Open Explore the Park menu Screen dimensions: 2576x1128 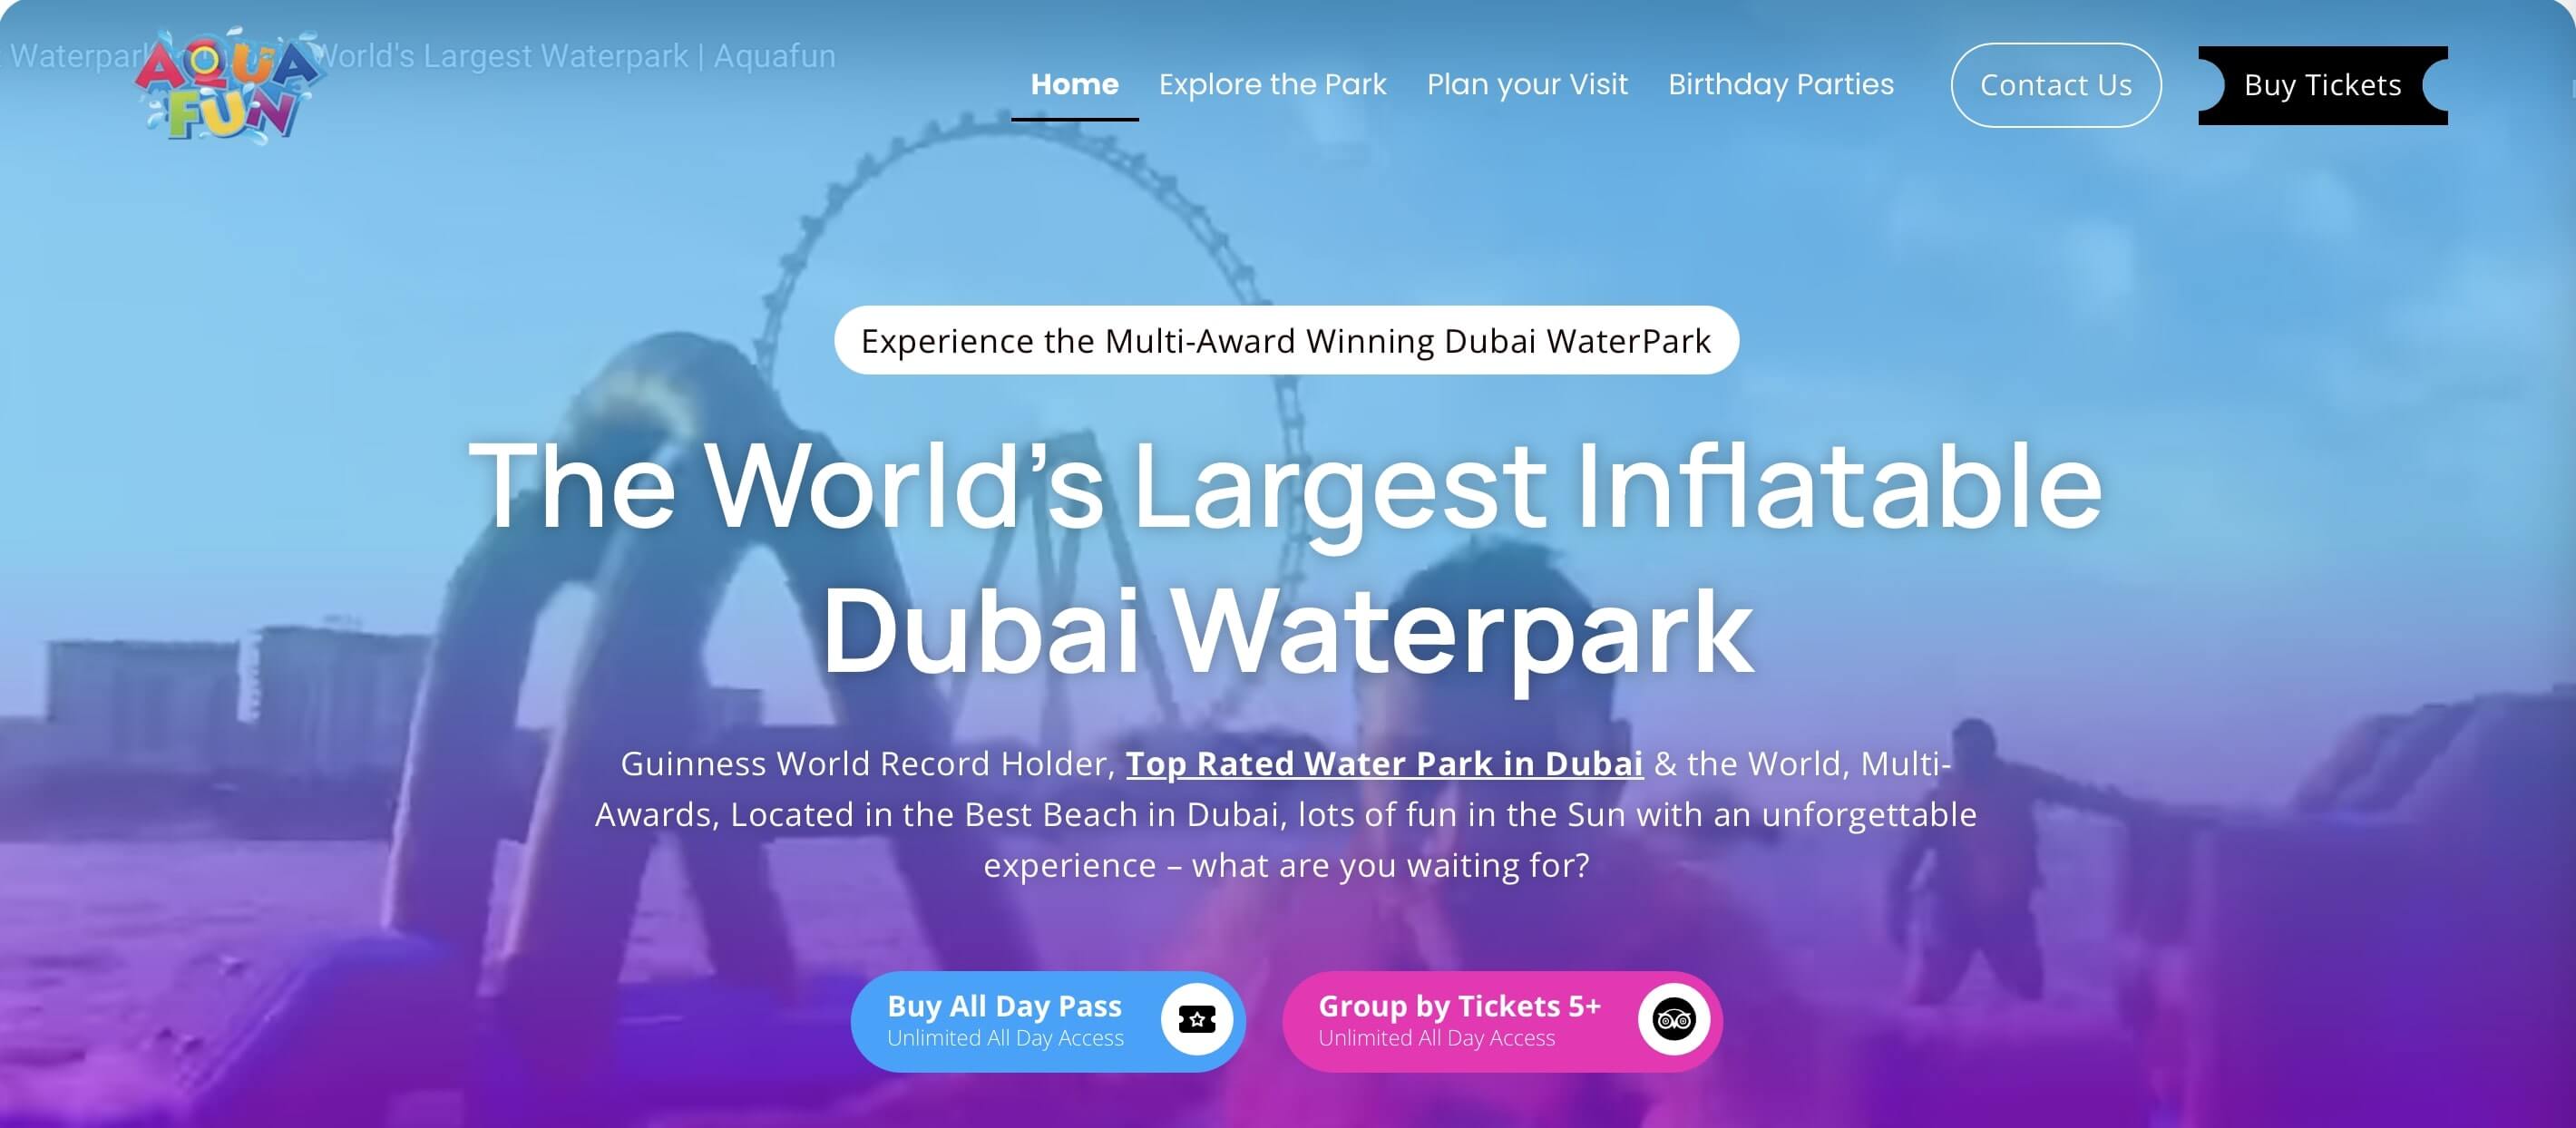click(x=1272, y=84)
